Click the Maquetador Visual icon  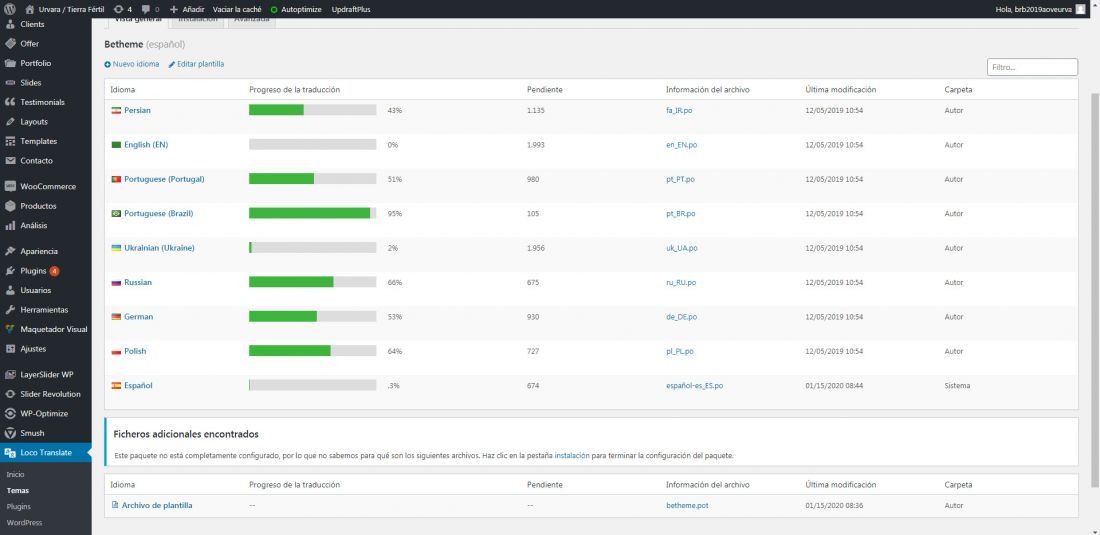(10, 329)
